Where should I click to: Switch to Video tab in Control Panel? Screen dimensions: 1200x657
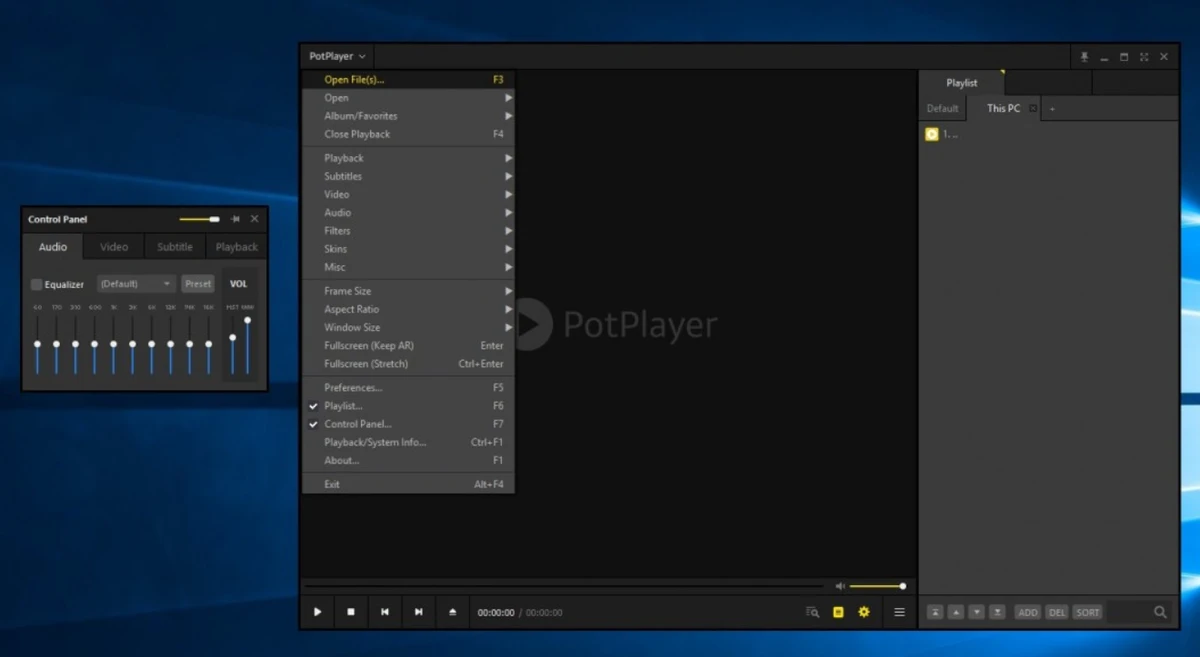pyautogui.click(x=114, y=247)
